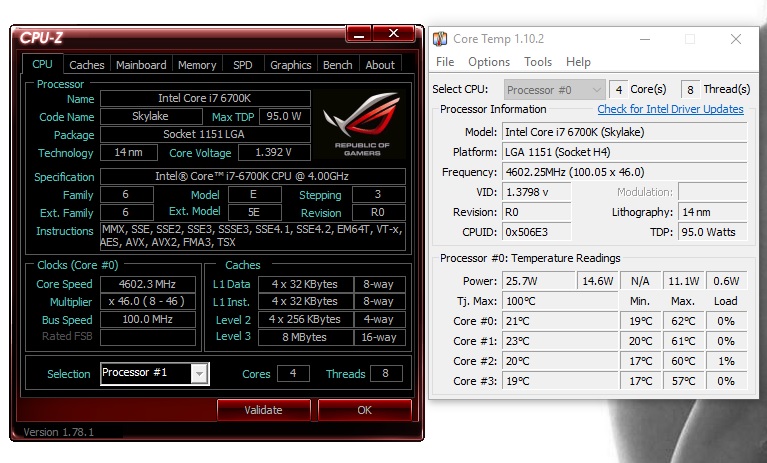The width and height of the screenshot is (767, 463).
Task: Click the Model field in Core Temp
Action: tap(625, 132)
